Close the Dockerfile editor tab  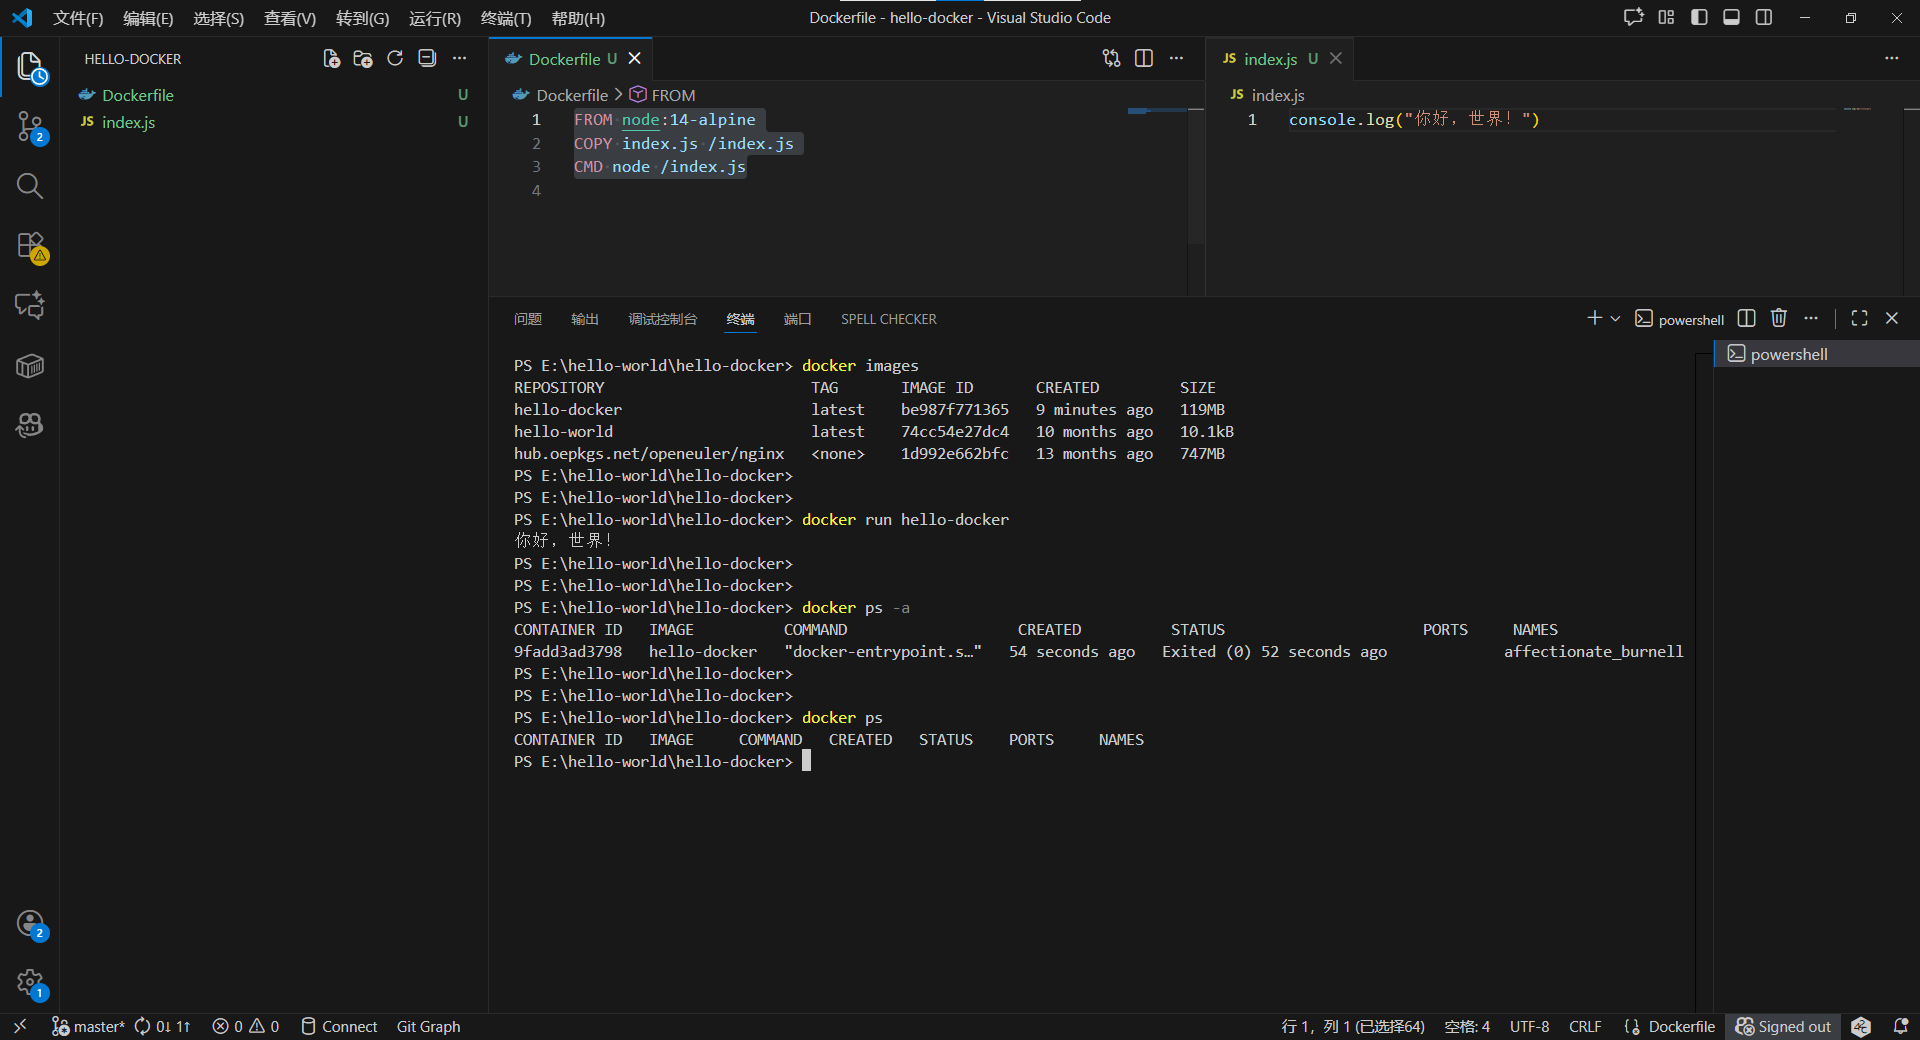(634, 59)
